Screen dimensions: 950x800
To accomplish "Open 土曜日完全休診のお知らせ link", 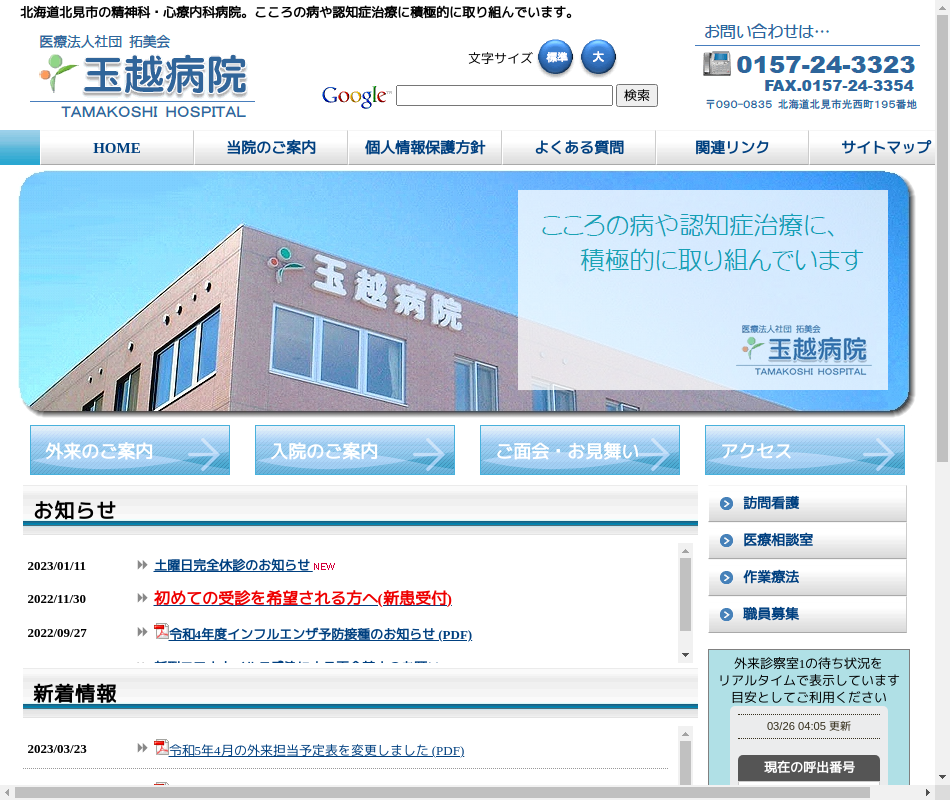I will (232, 565).
